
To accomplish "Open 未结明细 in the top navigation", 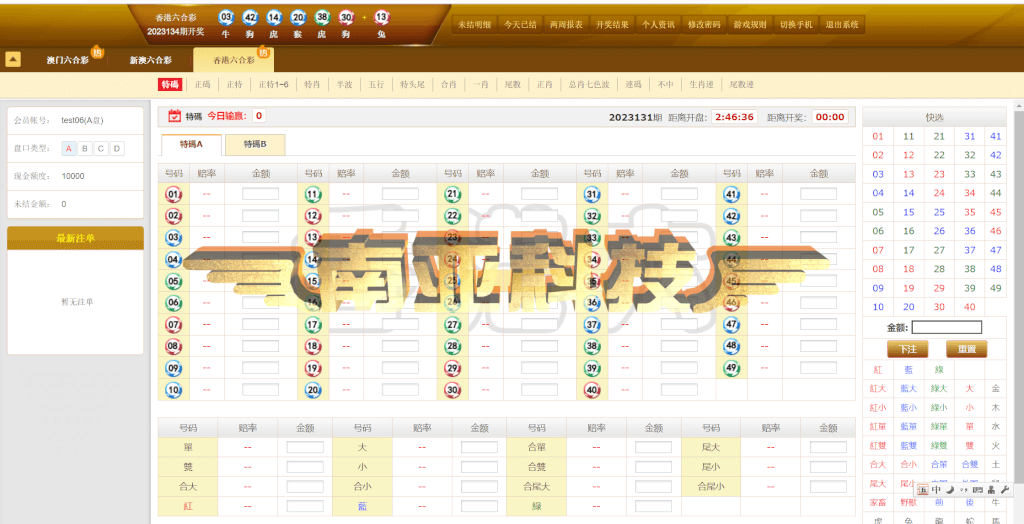I will pos(474,25).
